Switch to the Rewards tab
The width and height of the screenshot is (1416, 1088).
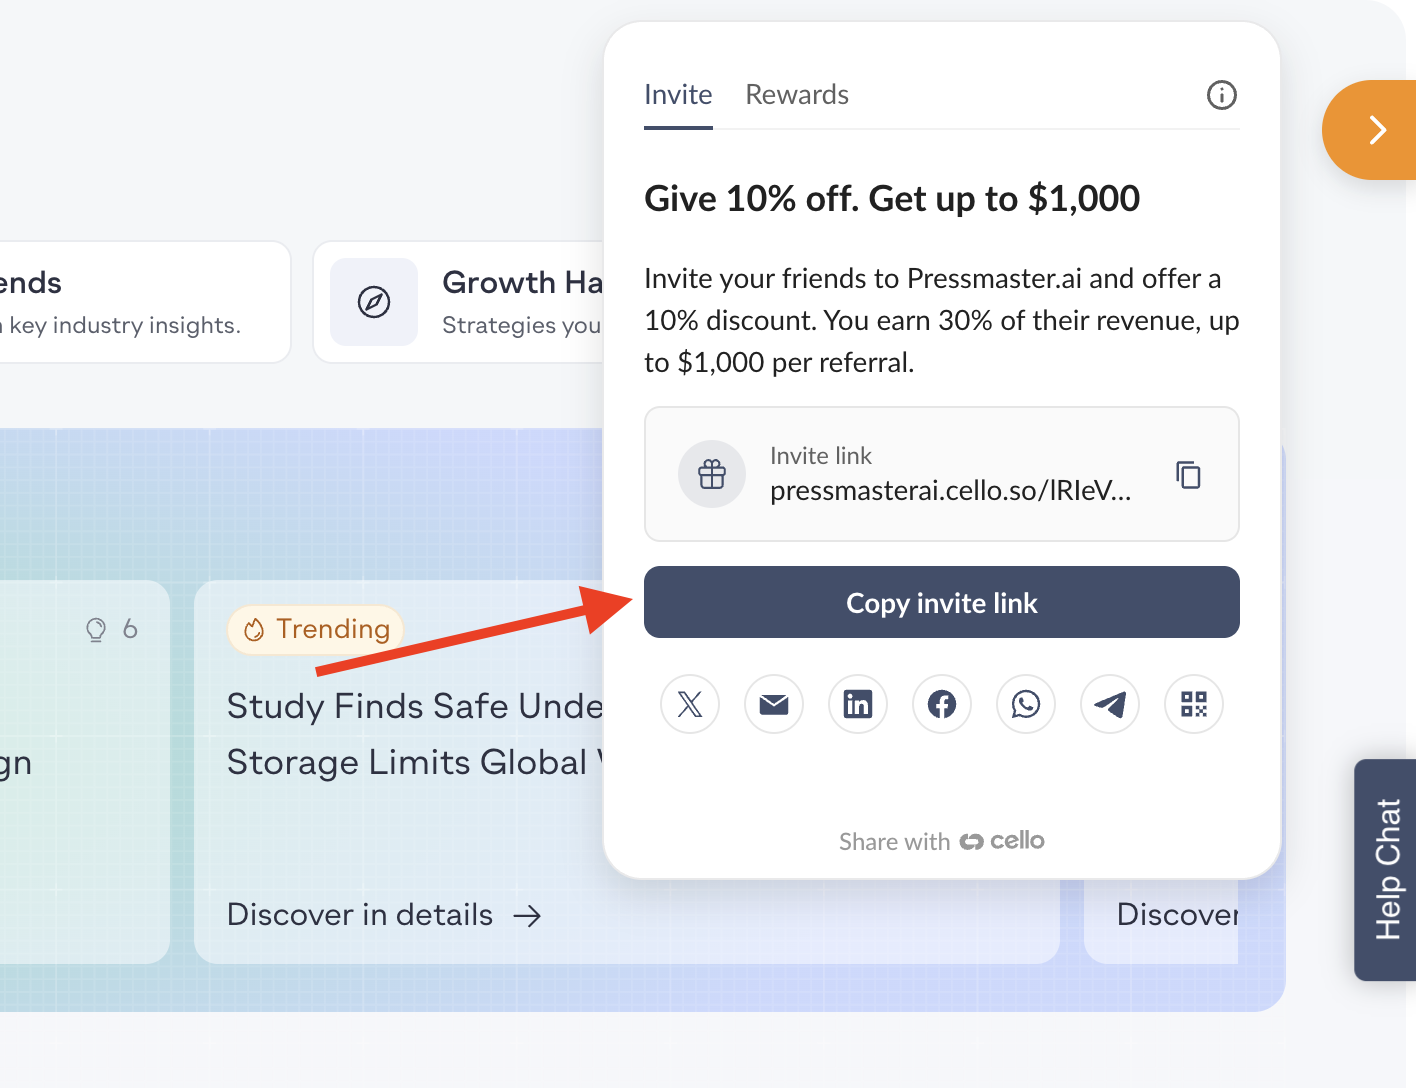click(797, 95)
